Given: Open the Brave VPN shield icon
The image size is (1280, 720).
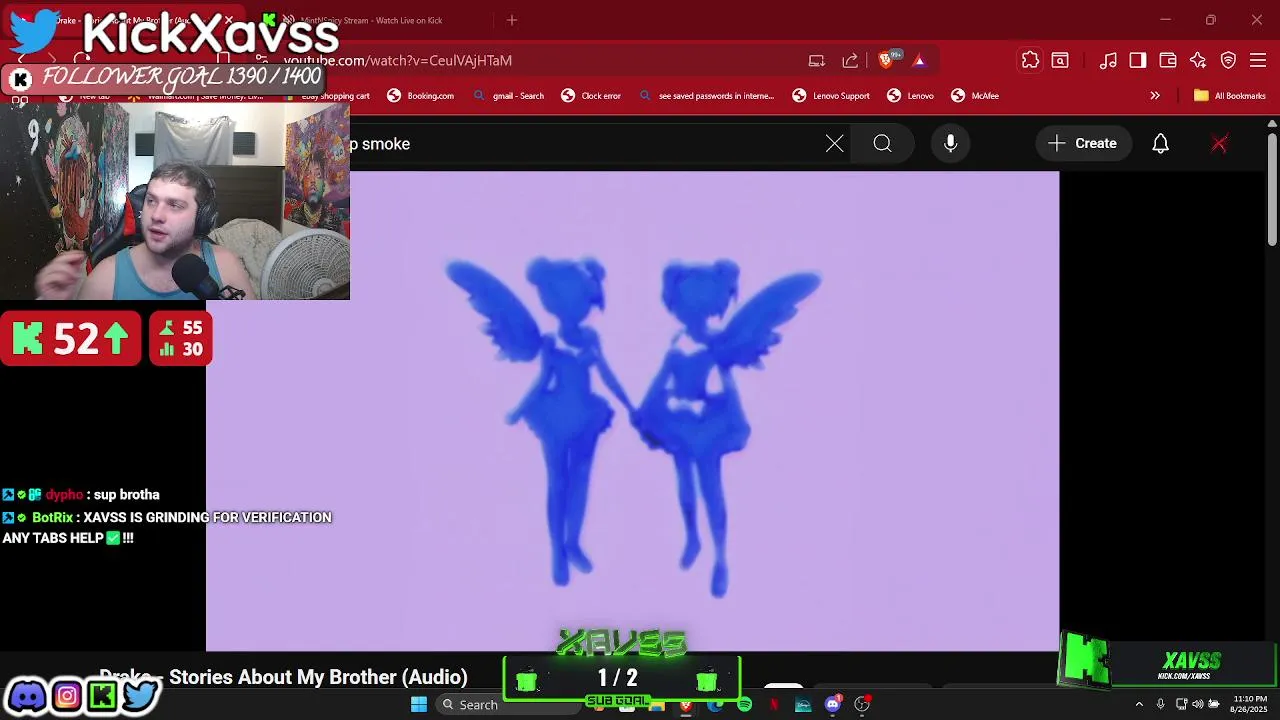Looking at the screenshot, I should (x=1229, y=60).
